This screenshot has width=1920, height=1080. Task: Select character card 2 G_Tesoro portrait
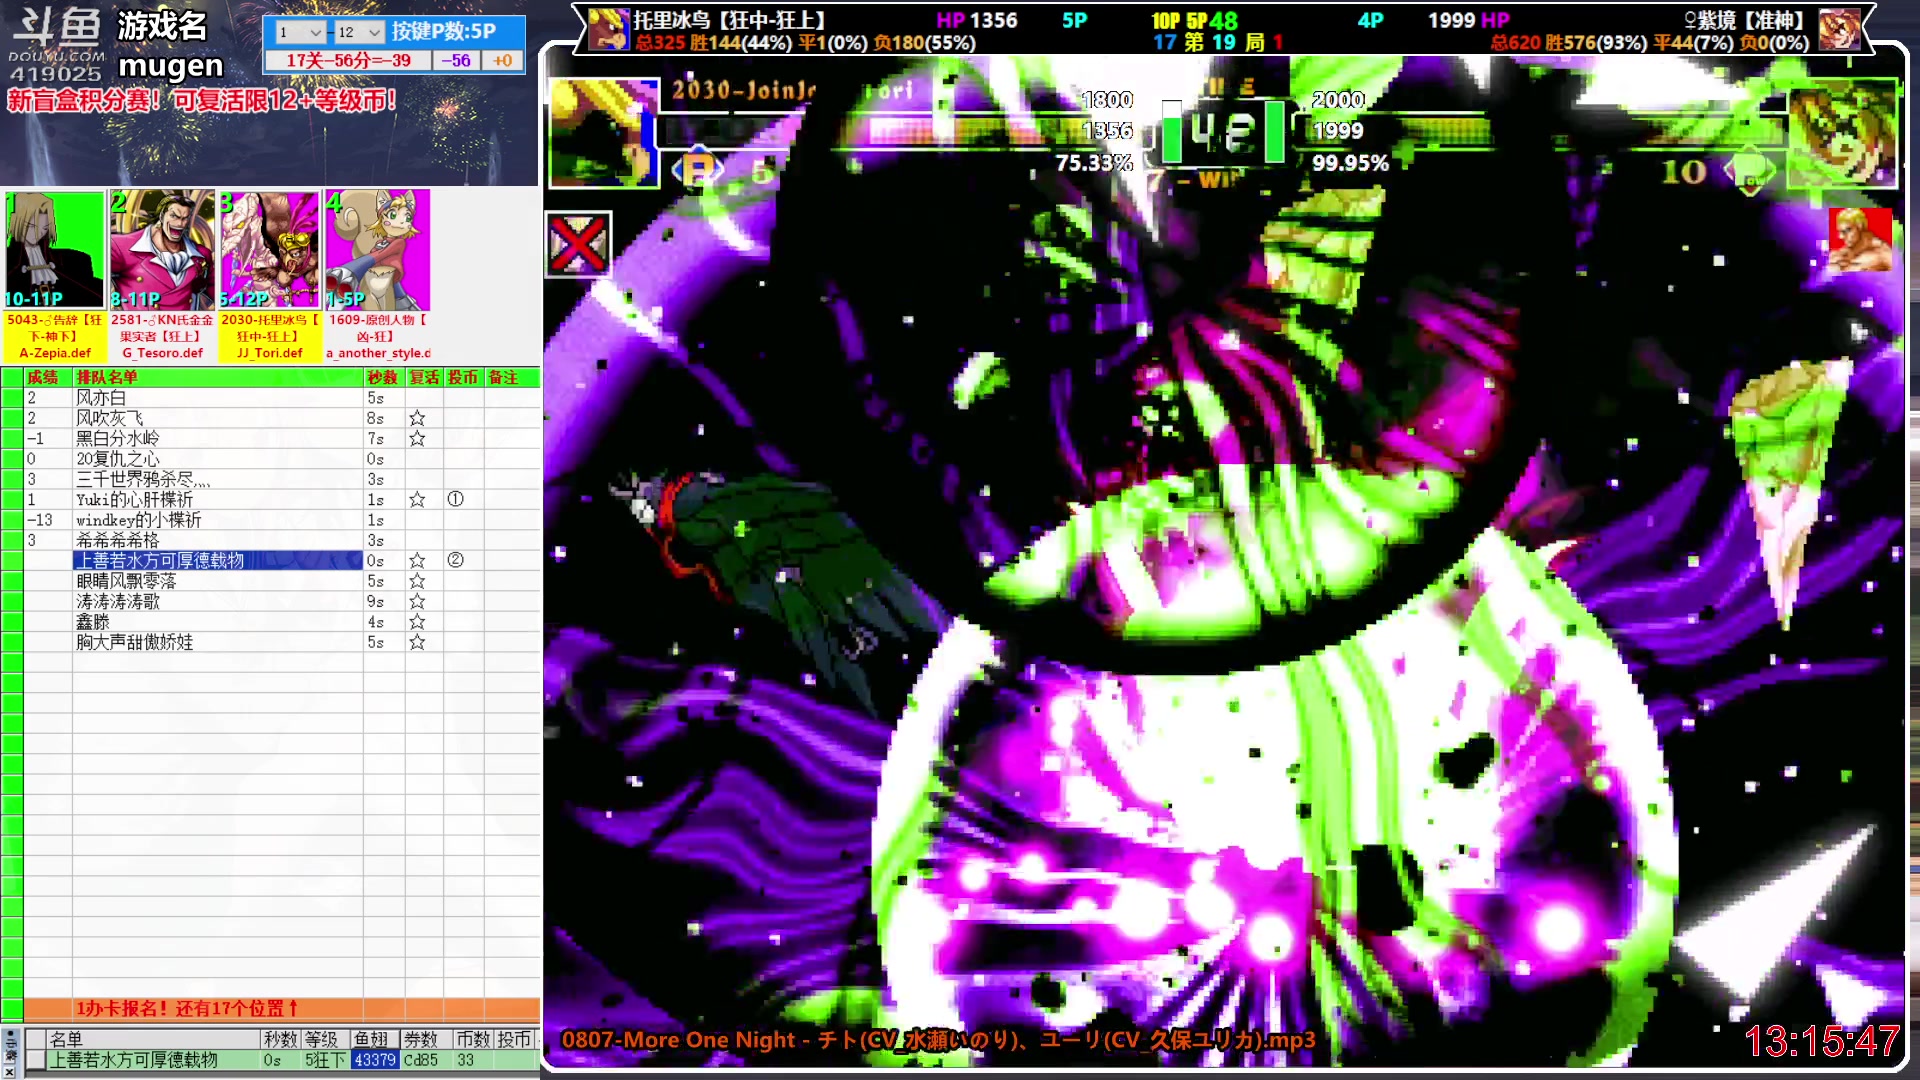point(162,249)
